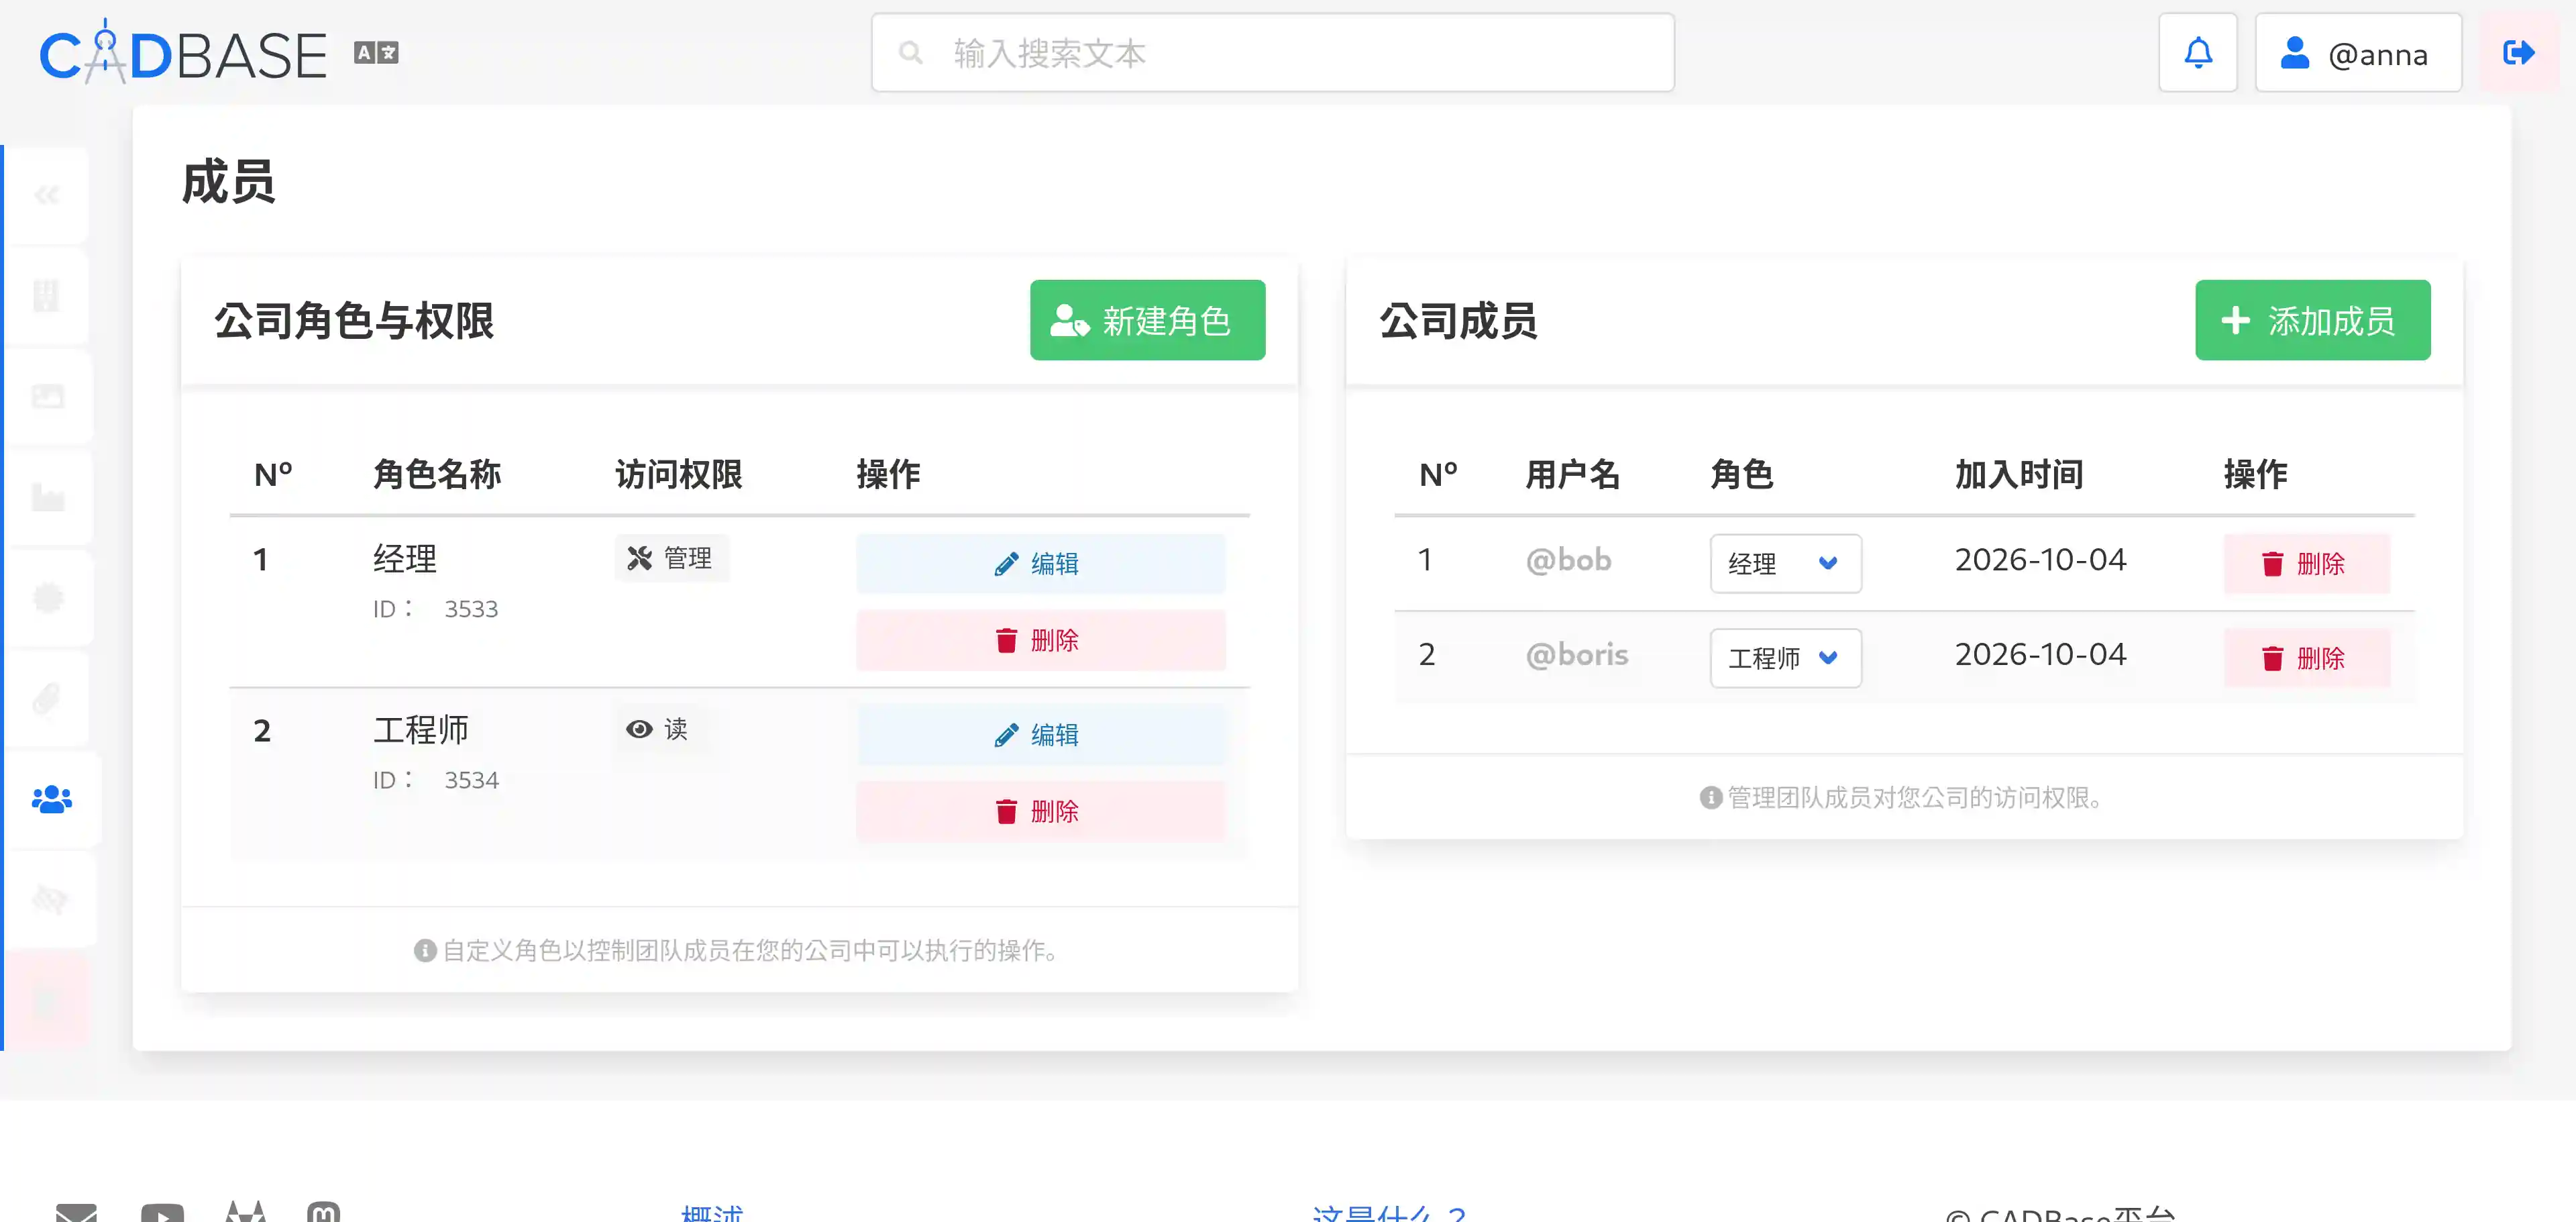Click the role ID 3533 text
The width and height of the screenshot is (2576, 1222).
click(x=435, y=609)
